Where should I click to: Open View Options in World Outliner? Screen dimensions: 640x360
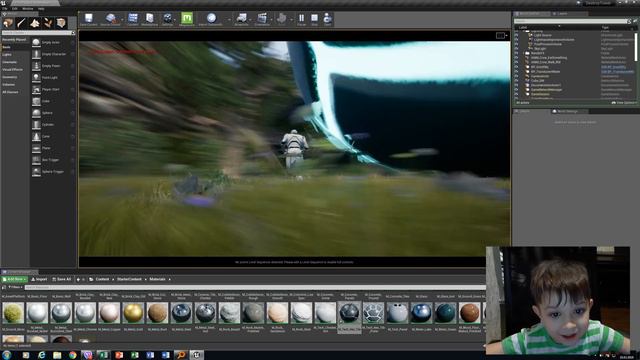coord(624,103)
